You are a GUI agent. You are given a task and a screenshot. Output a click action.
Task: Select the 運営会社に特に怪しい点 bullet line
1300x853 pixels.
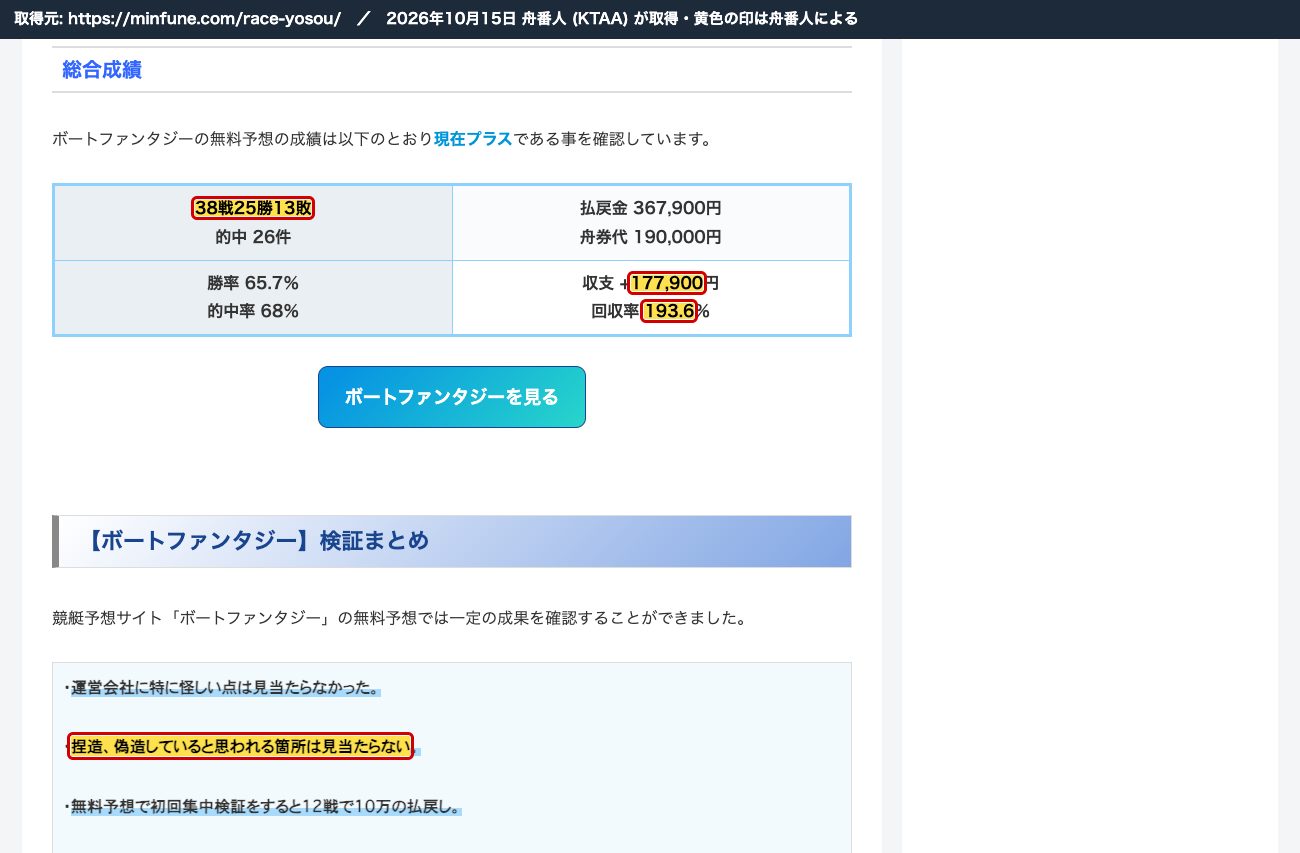221,688
